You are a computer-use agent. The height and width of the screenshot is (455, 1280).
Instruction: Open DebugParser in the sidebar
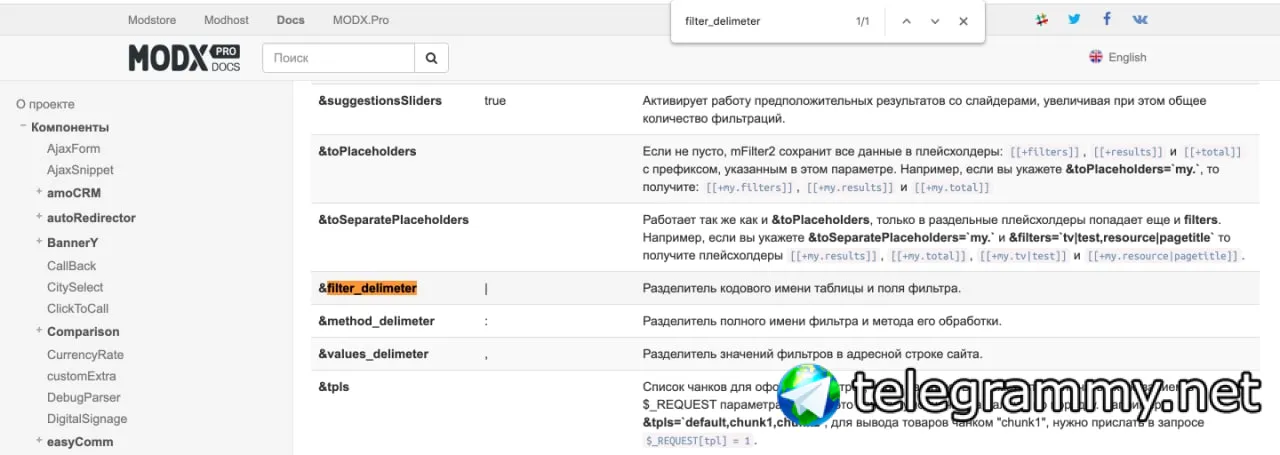click(84, 398)
